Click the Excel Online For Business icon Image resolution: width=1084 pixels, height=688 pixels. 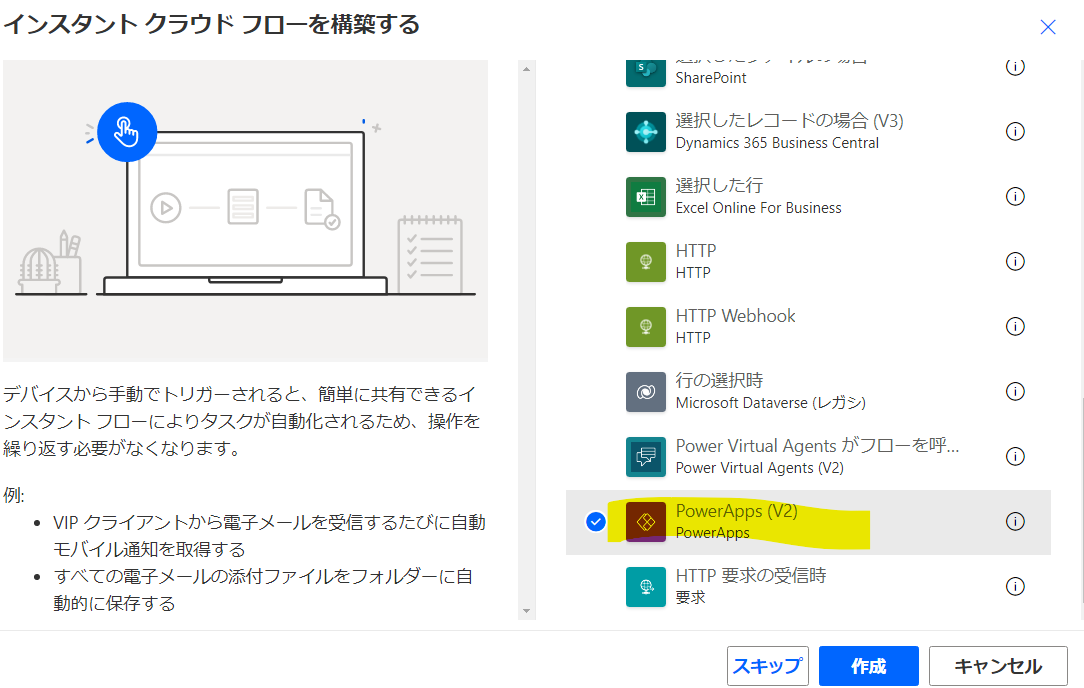pyautogui.click(x=646, y=197)
